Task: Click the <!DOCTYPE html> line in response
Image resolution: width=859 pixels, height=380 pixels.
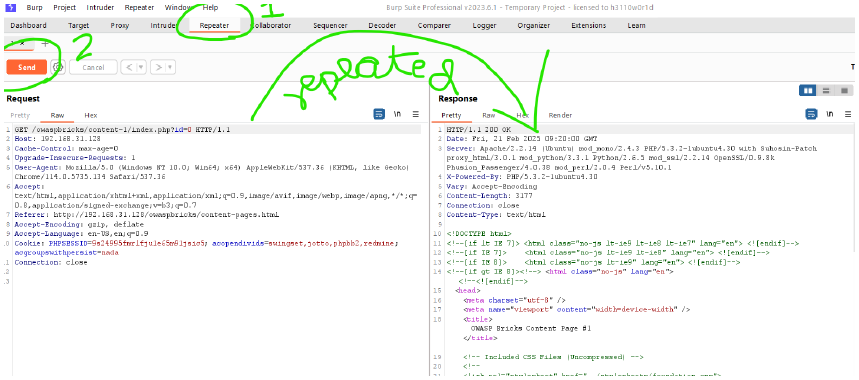Action: point(479,234)
